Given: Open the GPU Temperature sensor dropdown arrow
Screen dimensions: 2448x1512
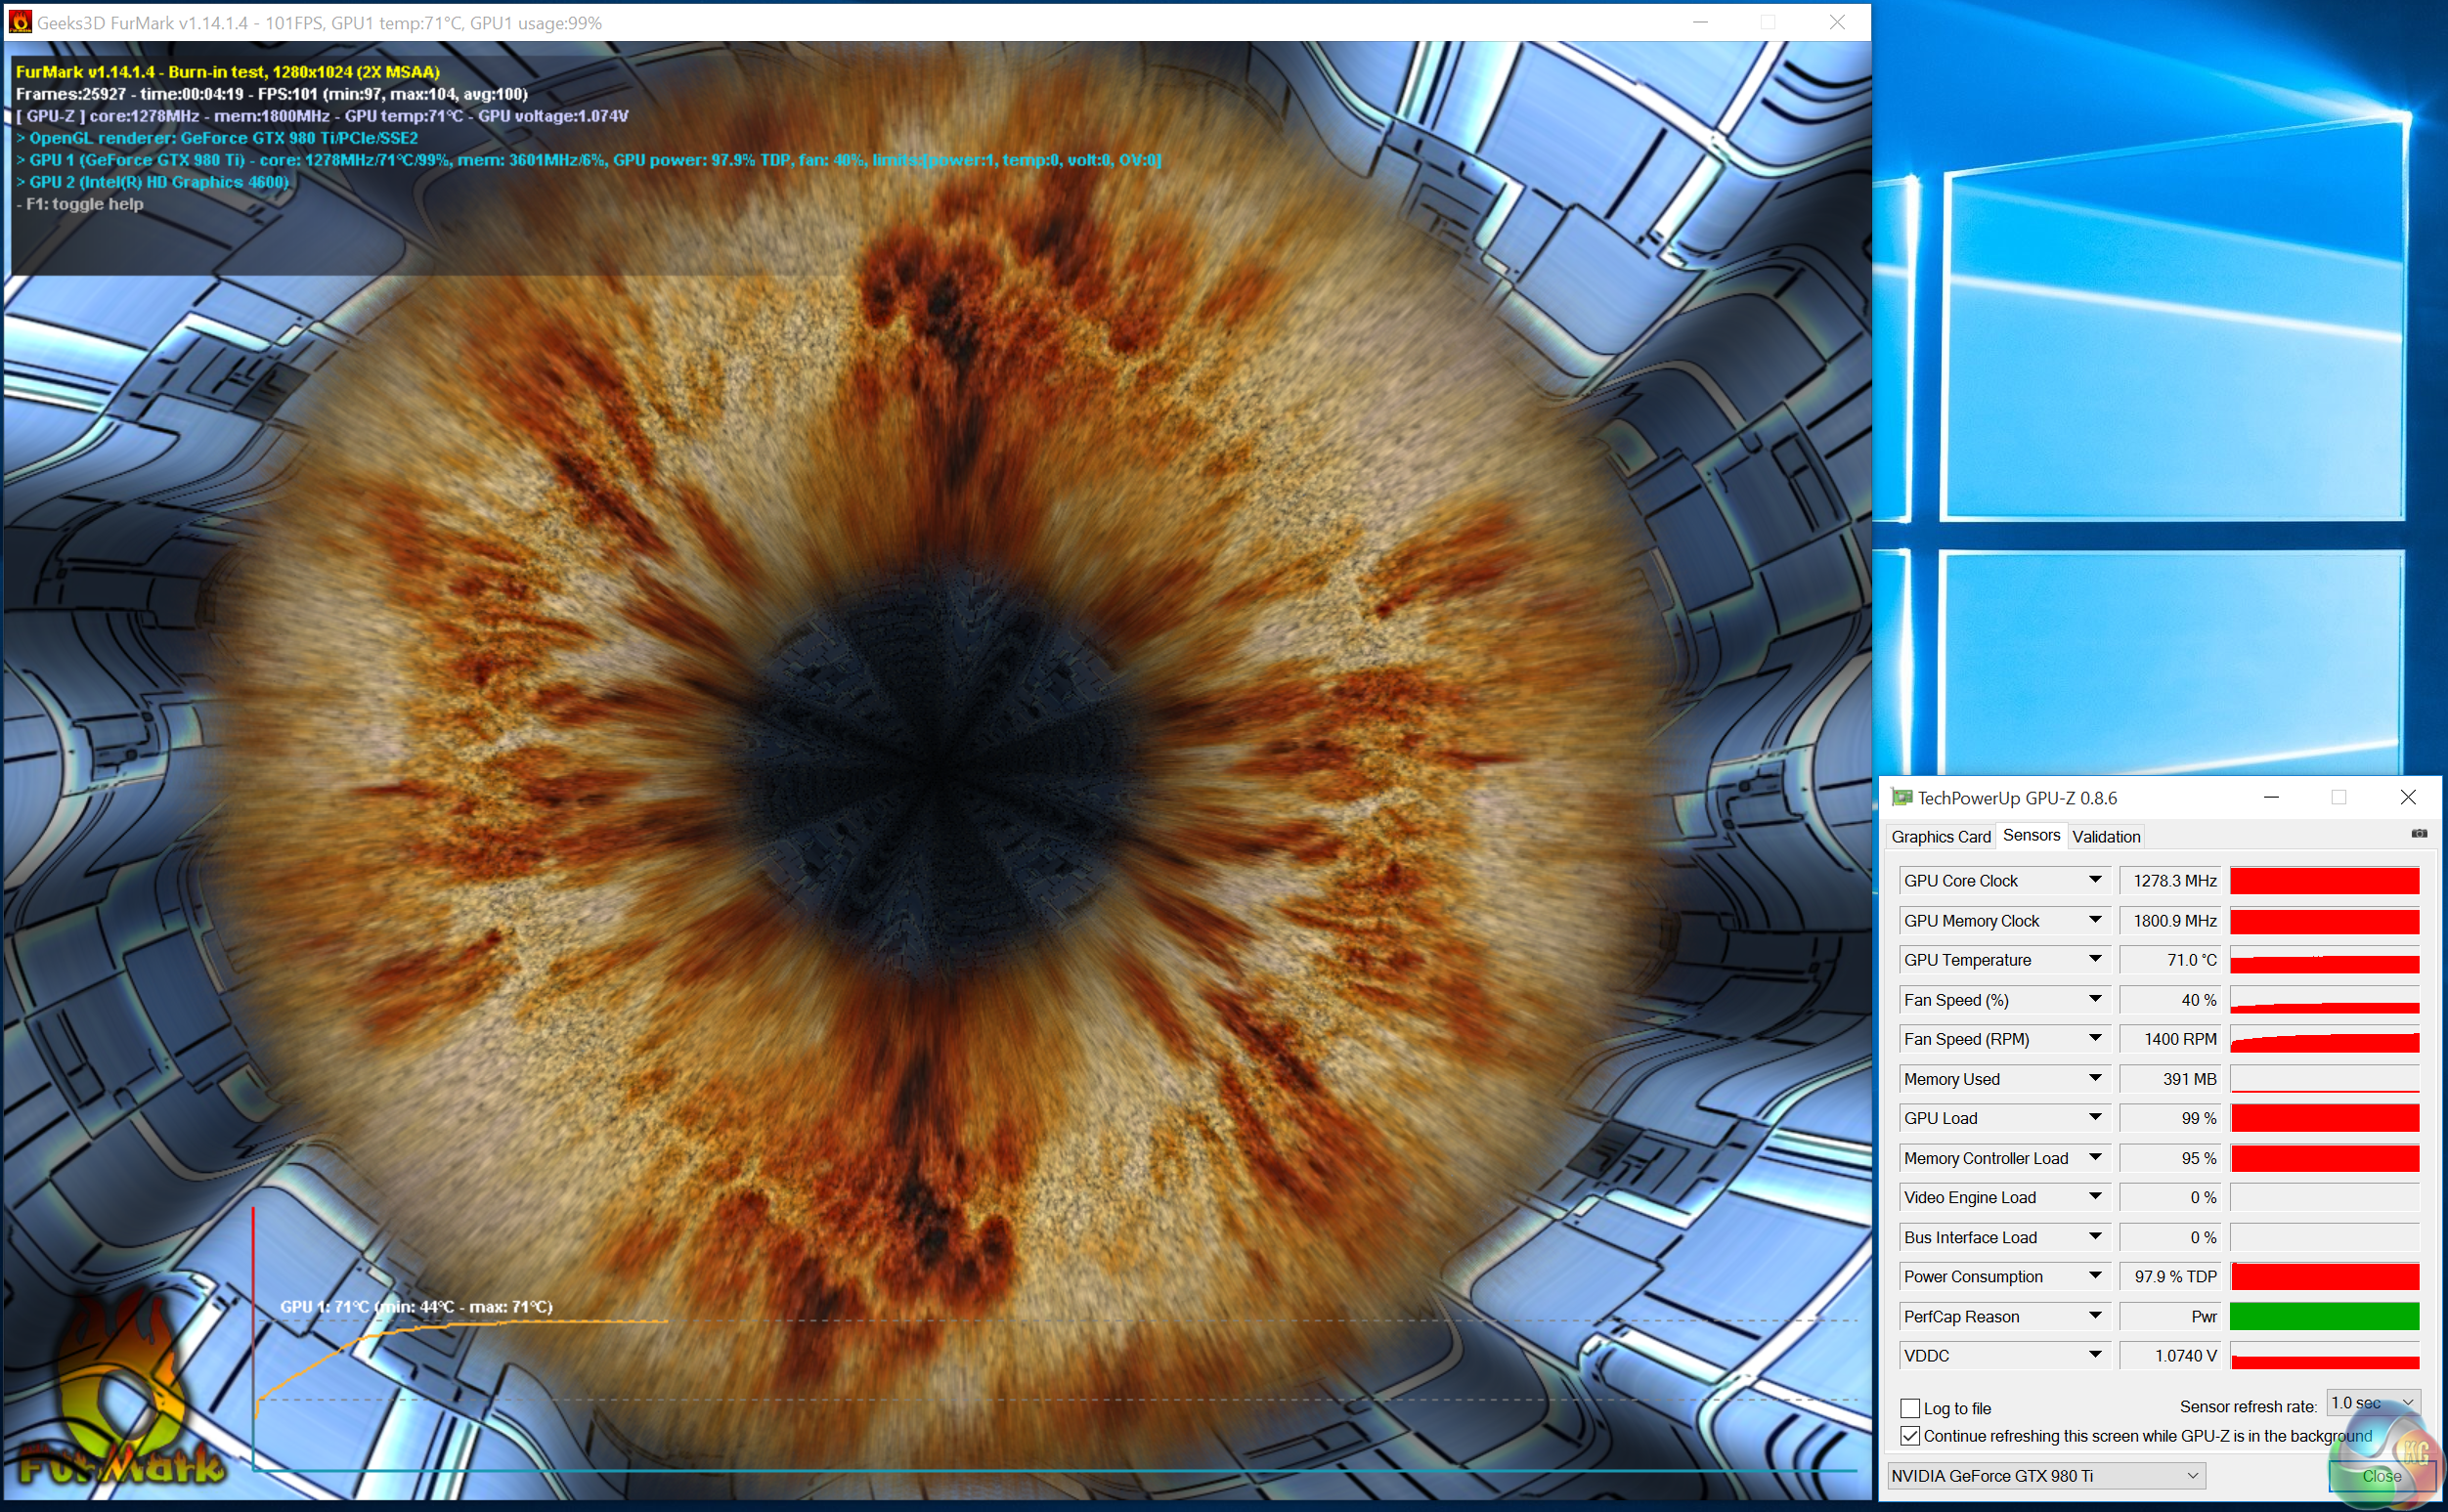Looking at the screenshot, I should tap(2095, 959).
